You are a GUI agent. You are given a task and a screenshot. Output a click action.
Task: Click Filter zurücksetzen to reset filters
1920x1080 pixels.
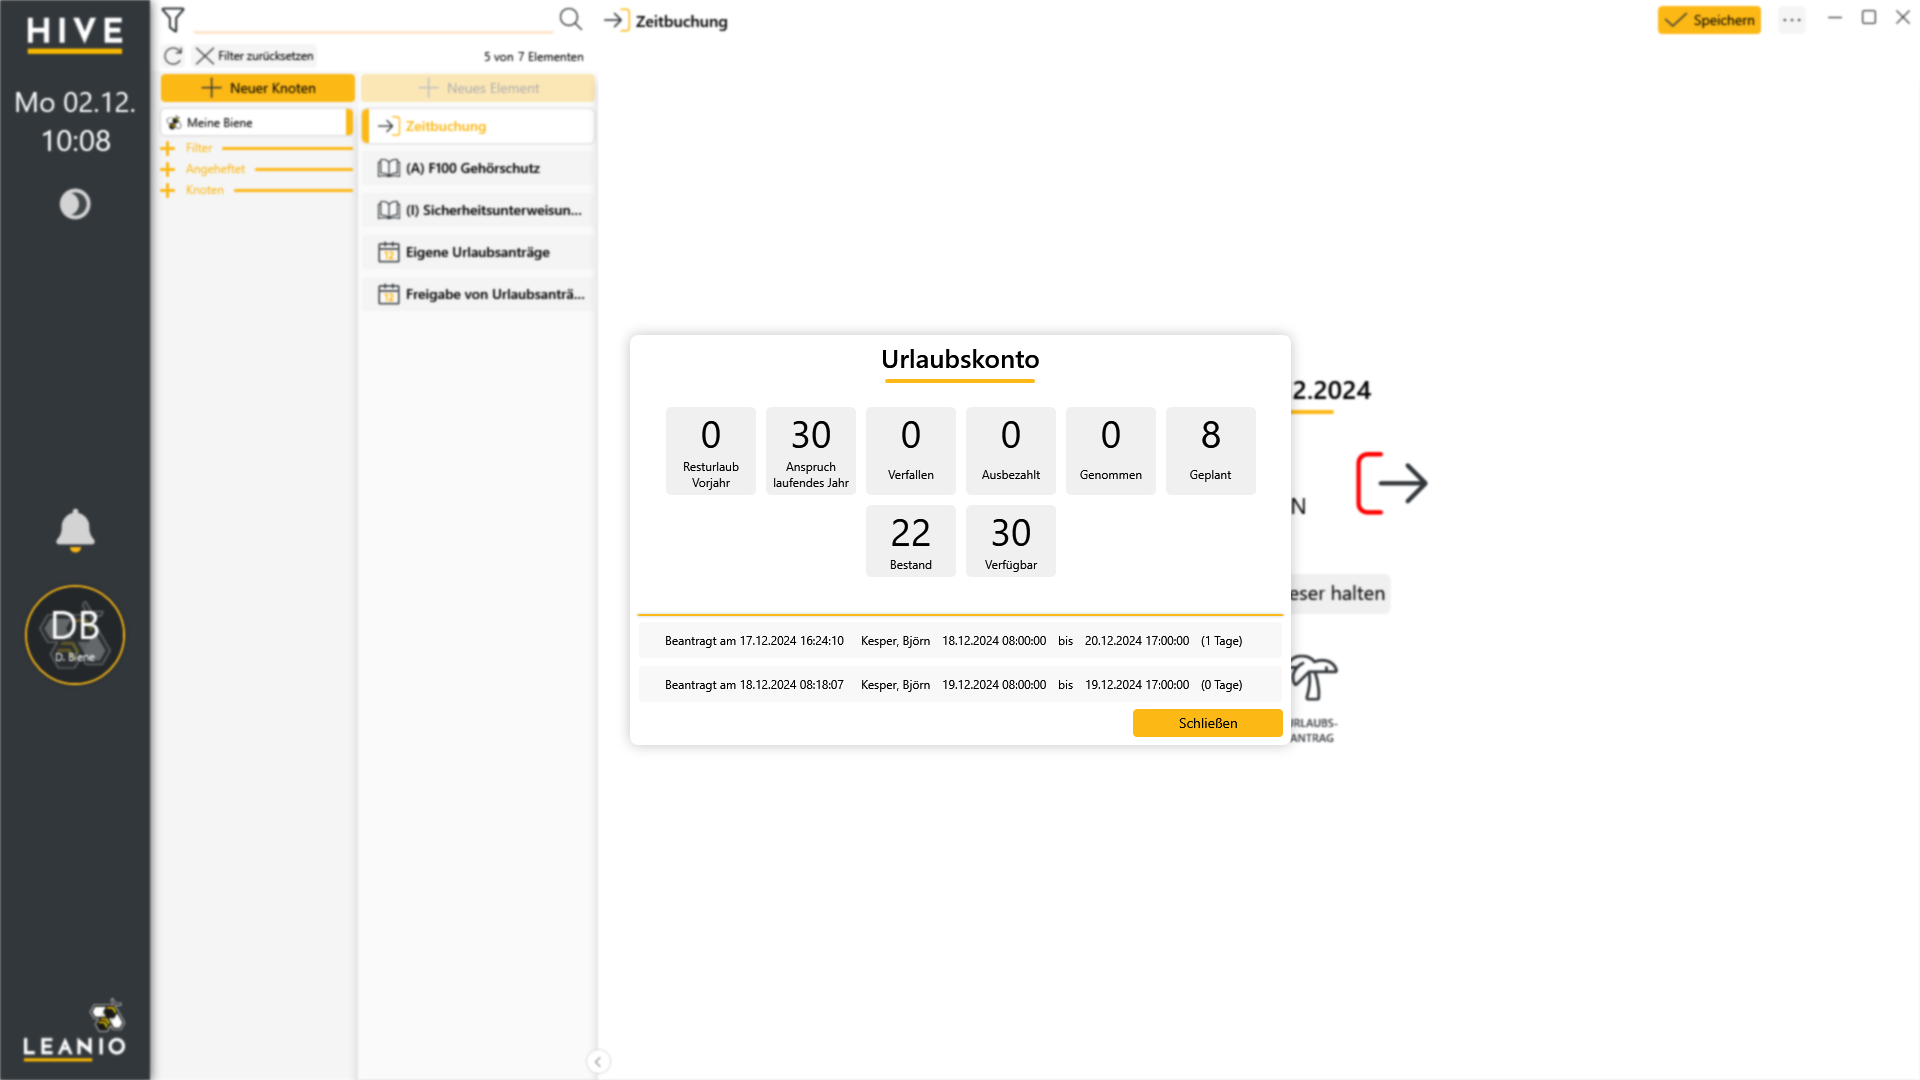click(x=255, y=56)
